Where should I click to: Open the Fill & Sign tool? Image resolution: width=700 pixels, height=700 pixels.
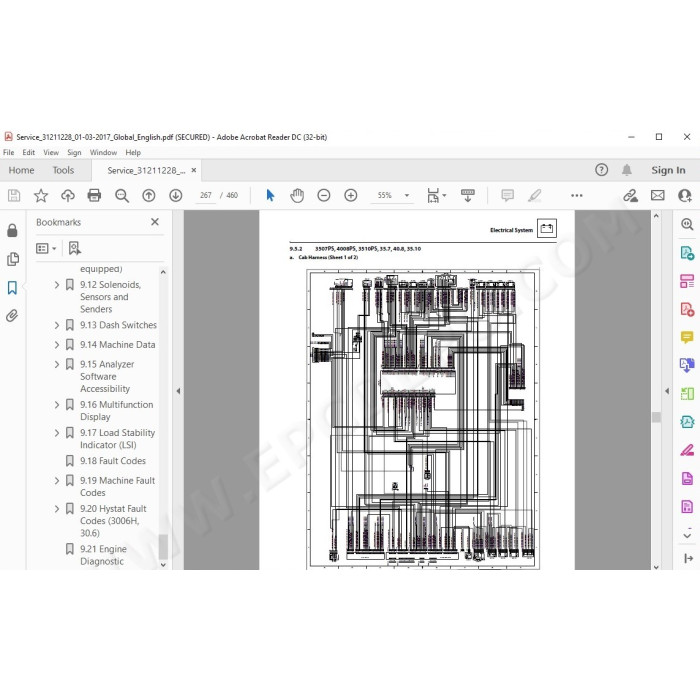[x=687, y=450]
